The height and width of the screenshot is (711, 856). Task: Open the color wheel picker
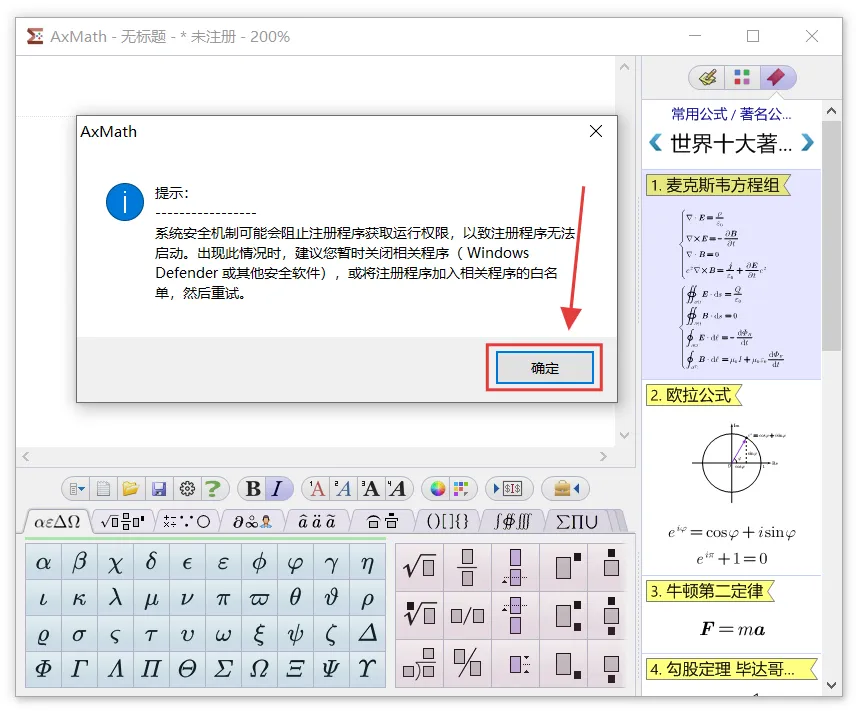437,488
